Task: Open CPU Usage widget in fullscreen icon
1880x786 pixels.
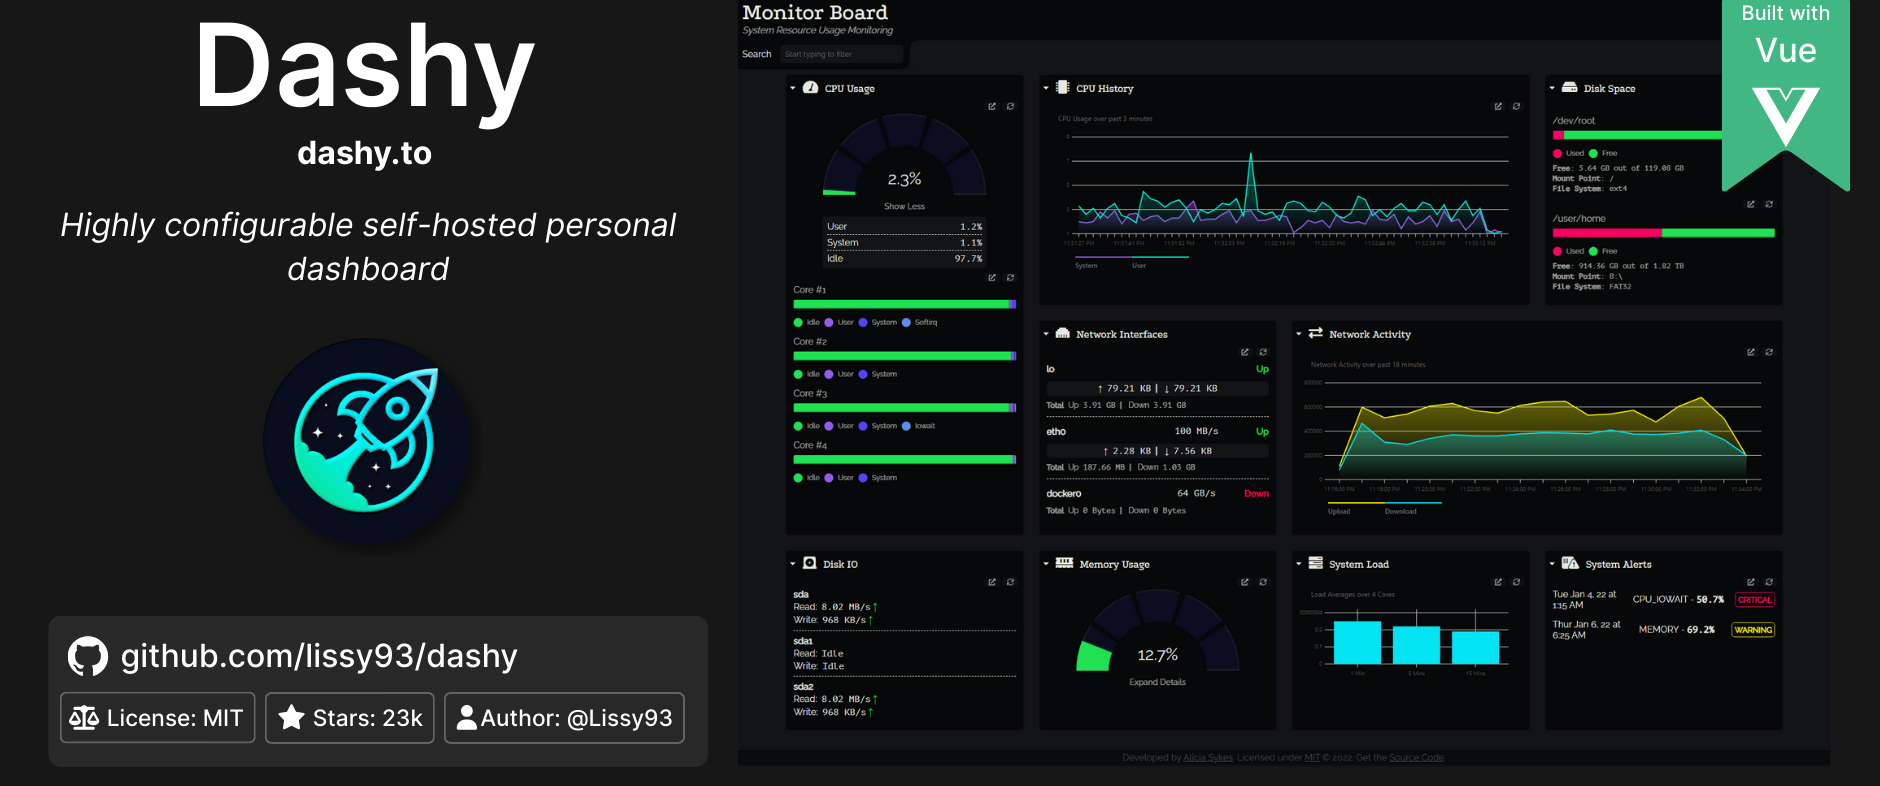Action: tap(992, 106)
